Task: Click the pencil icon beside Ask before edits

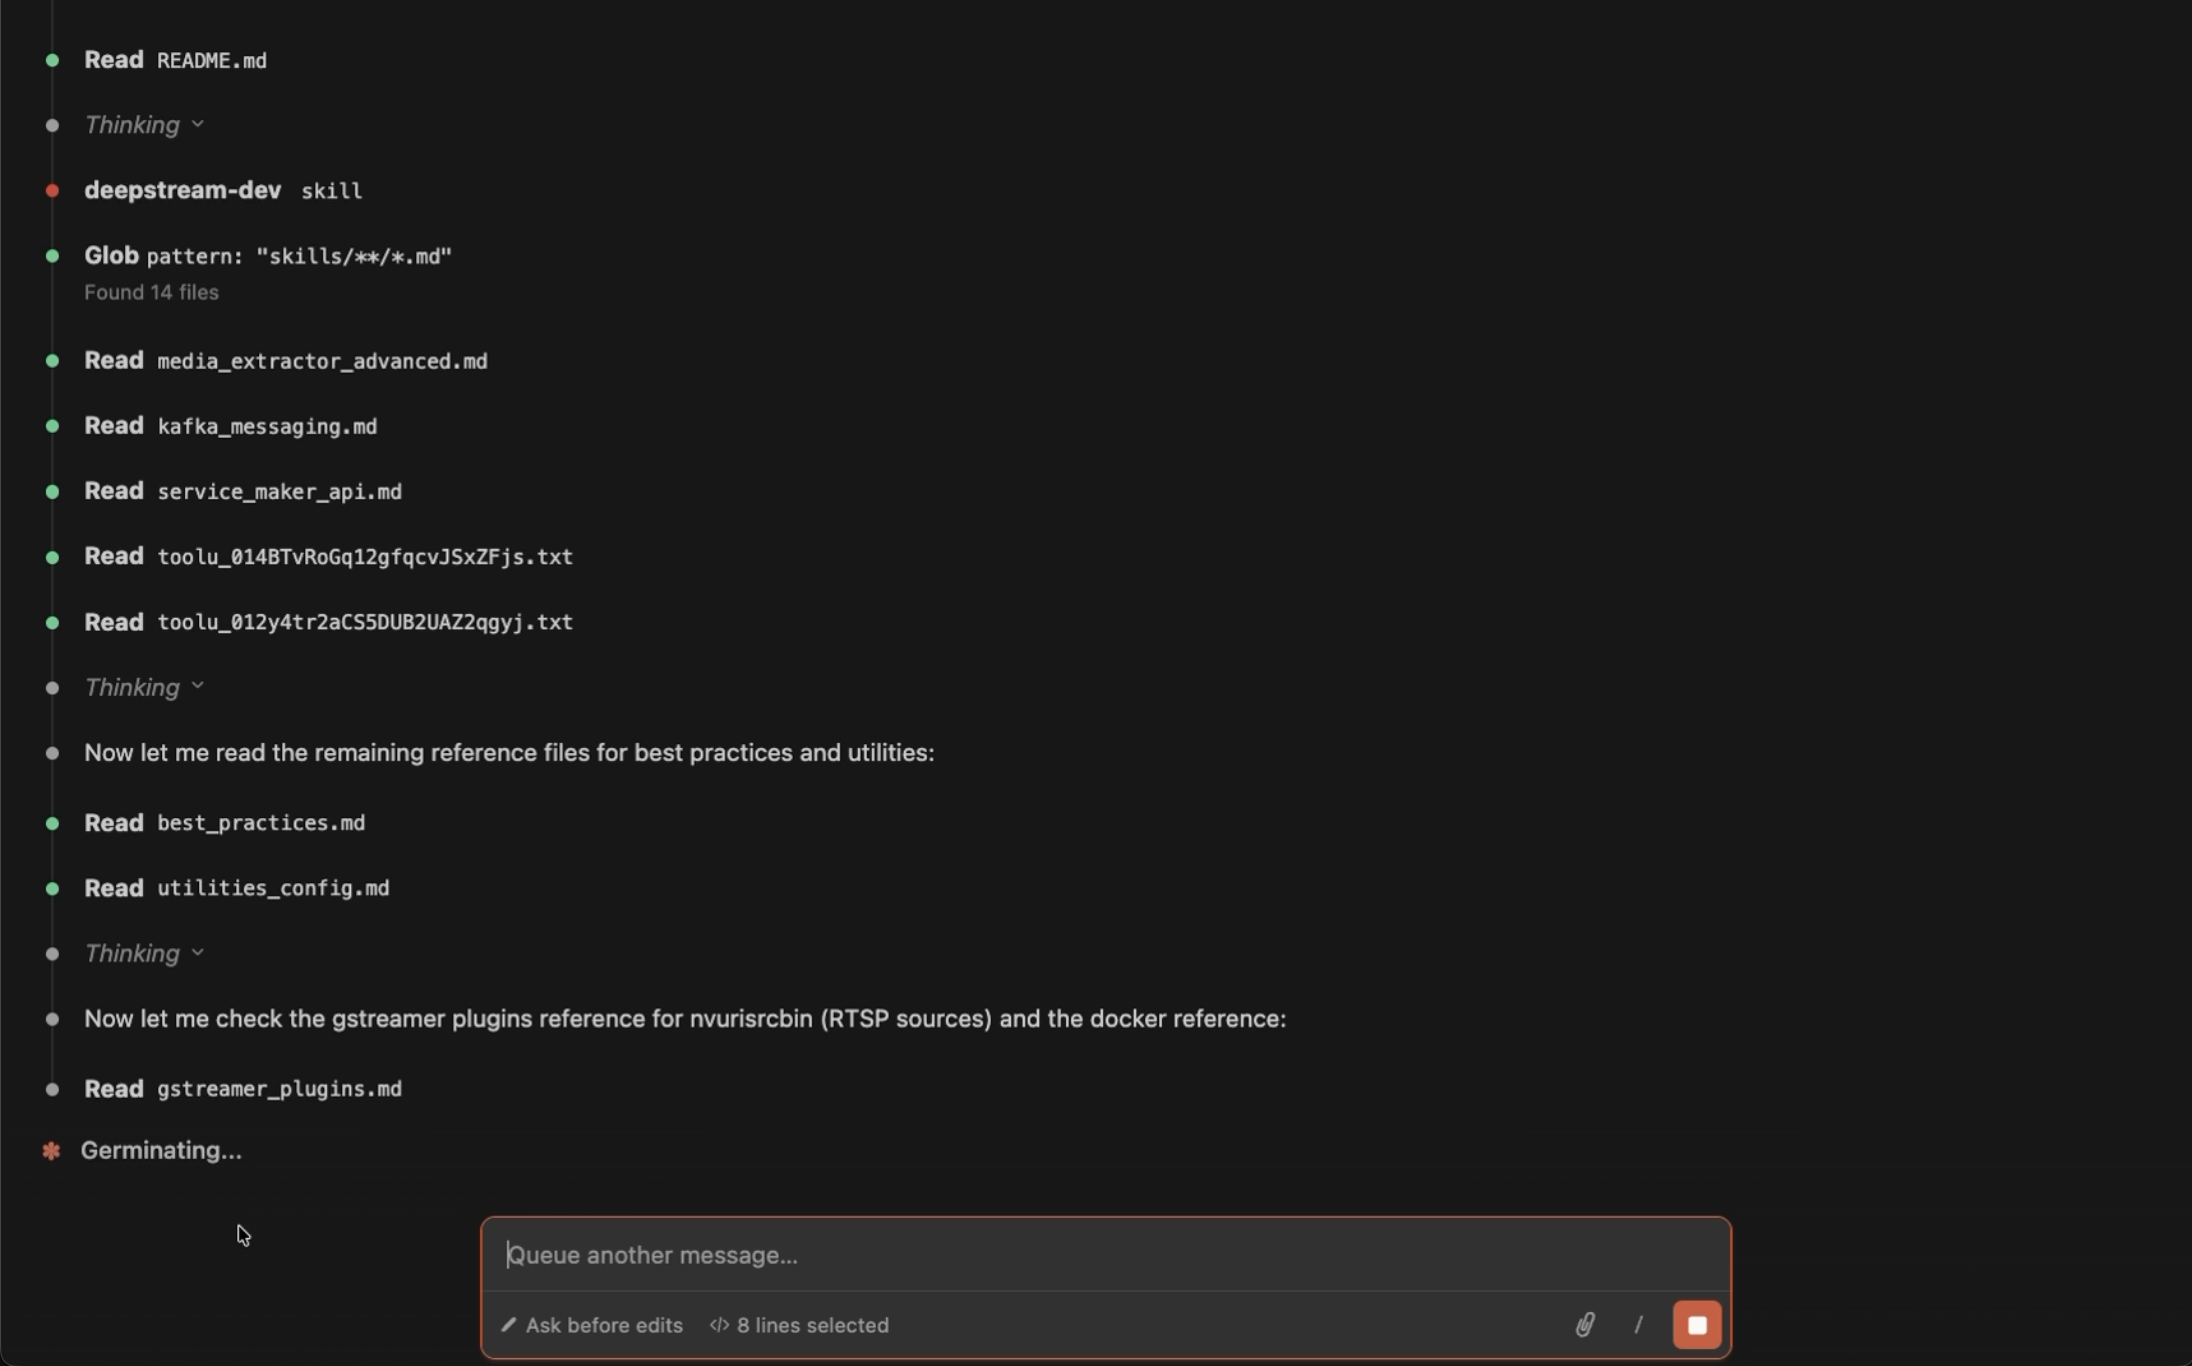Action: (x=509, y=1325)
